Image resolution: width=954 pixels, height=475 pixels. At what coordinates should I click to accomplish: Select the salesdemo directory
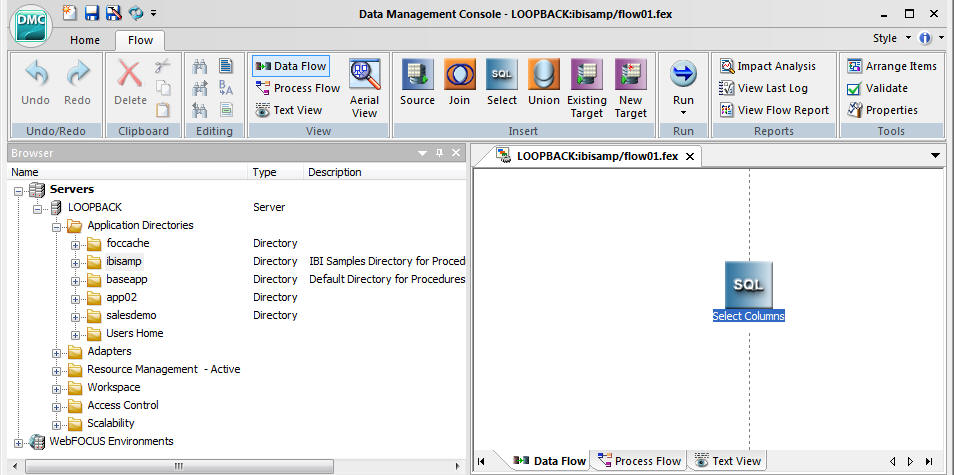click(131, 315)
